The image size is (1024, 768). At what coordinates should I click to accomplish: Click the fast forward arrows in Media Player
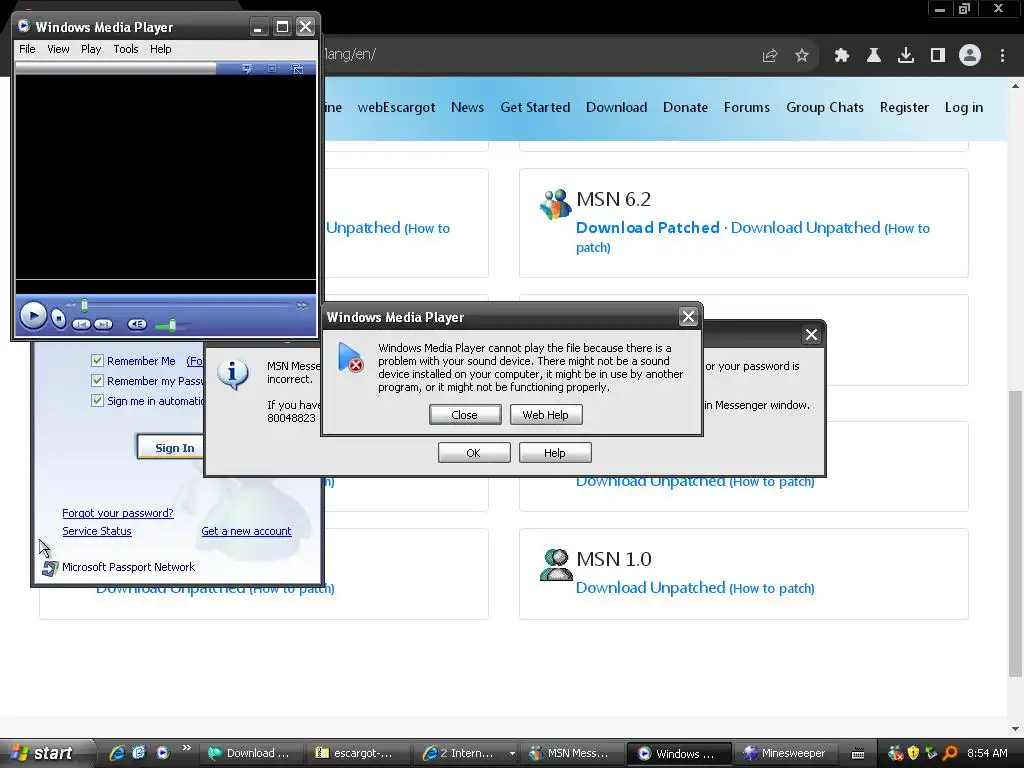tap(302, 305)
